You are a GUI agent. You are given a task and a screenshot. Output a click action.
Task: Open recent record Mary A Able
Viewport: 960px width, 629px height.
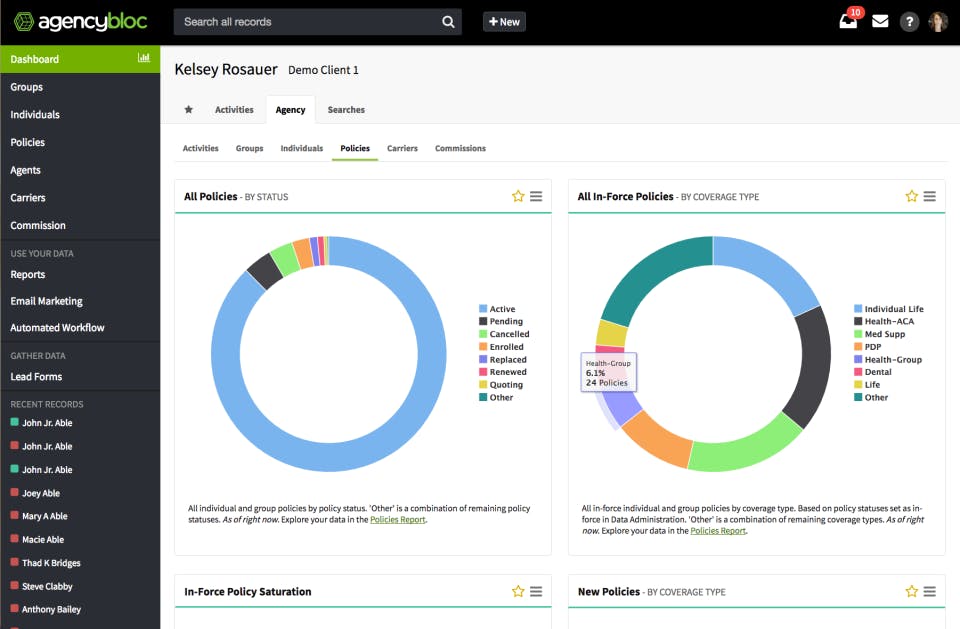click(x=45, y=516)
